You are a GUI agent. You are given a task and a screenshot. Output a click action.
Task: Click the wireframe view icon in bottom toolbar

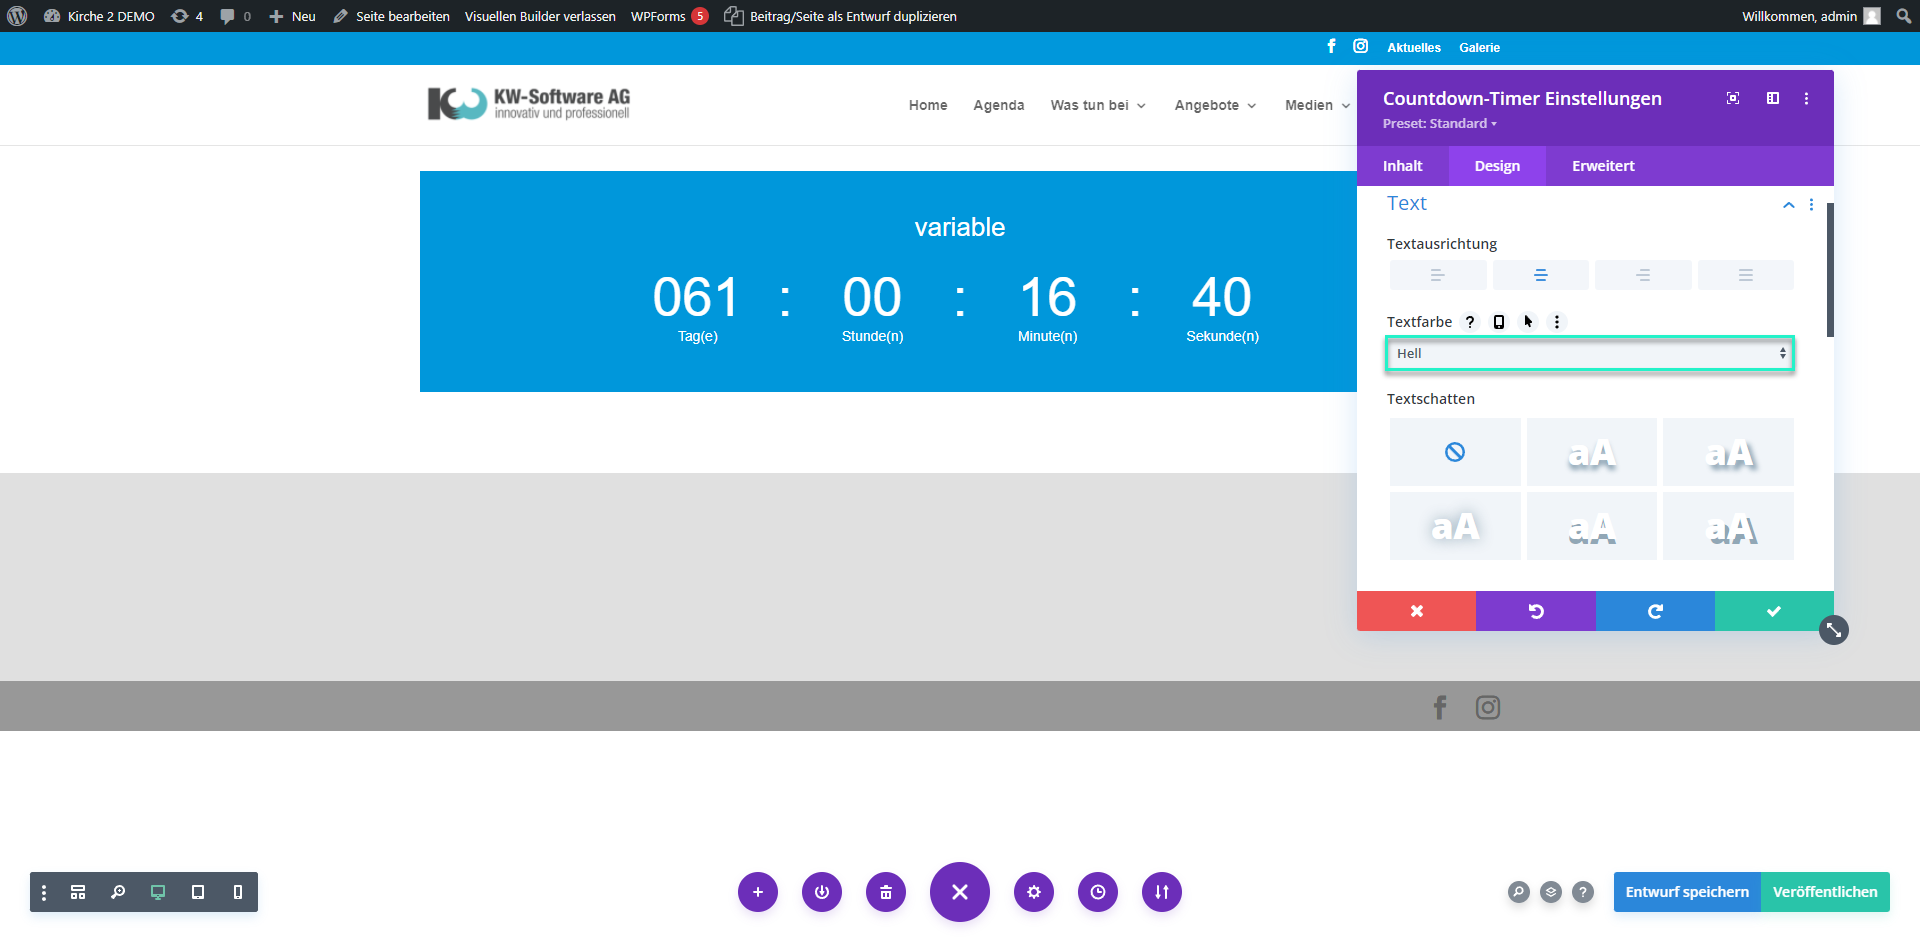coord(78,892)
